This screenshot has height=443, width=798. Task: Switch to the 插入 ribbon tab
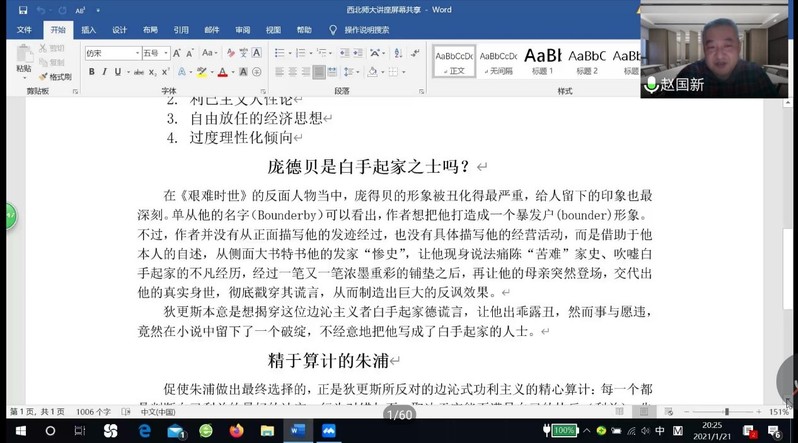89,30
